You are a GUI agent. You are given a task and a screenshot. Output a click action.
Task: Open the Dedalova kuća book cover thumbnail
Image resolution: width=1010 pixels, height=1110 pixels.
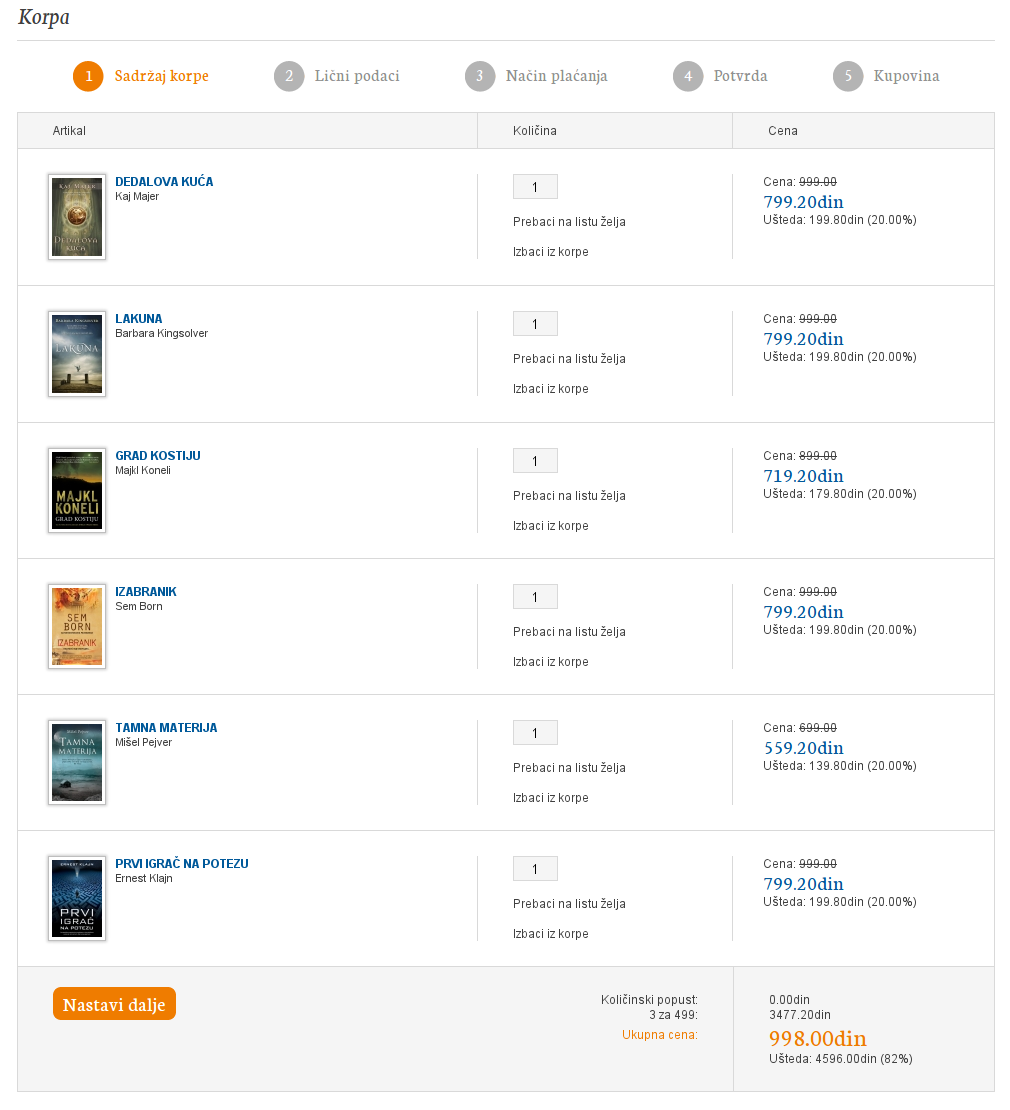tap(77, 217)
